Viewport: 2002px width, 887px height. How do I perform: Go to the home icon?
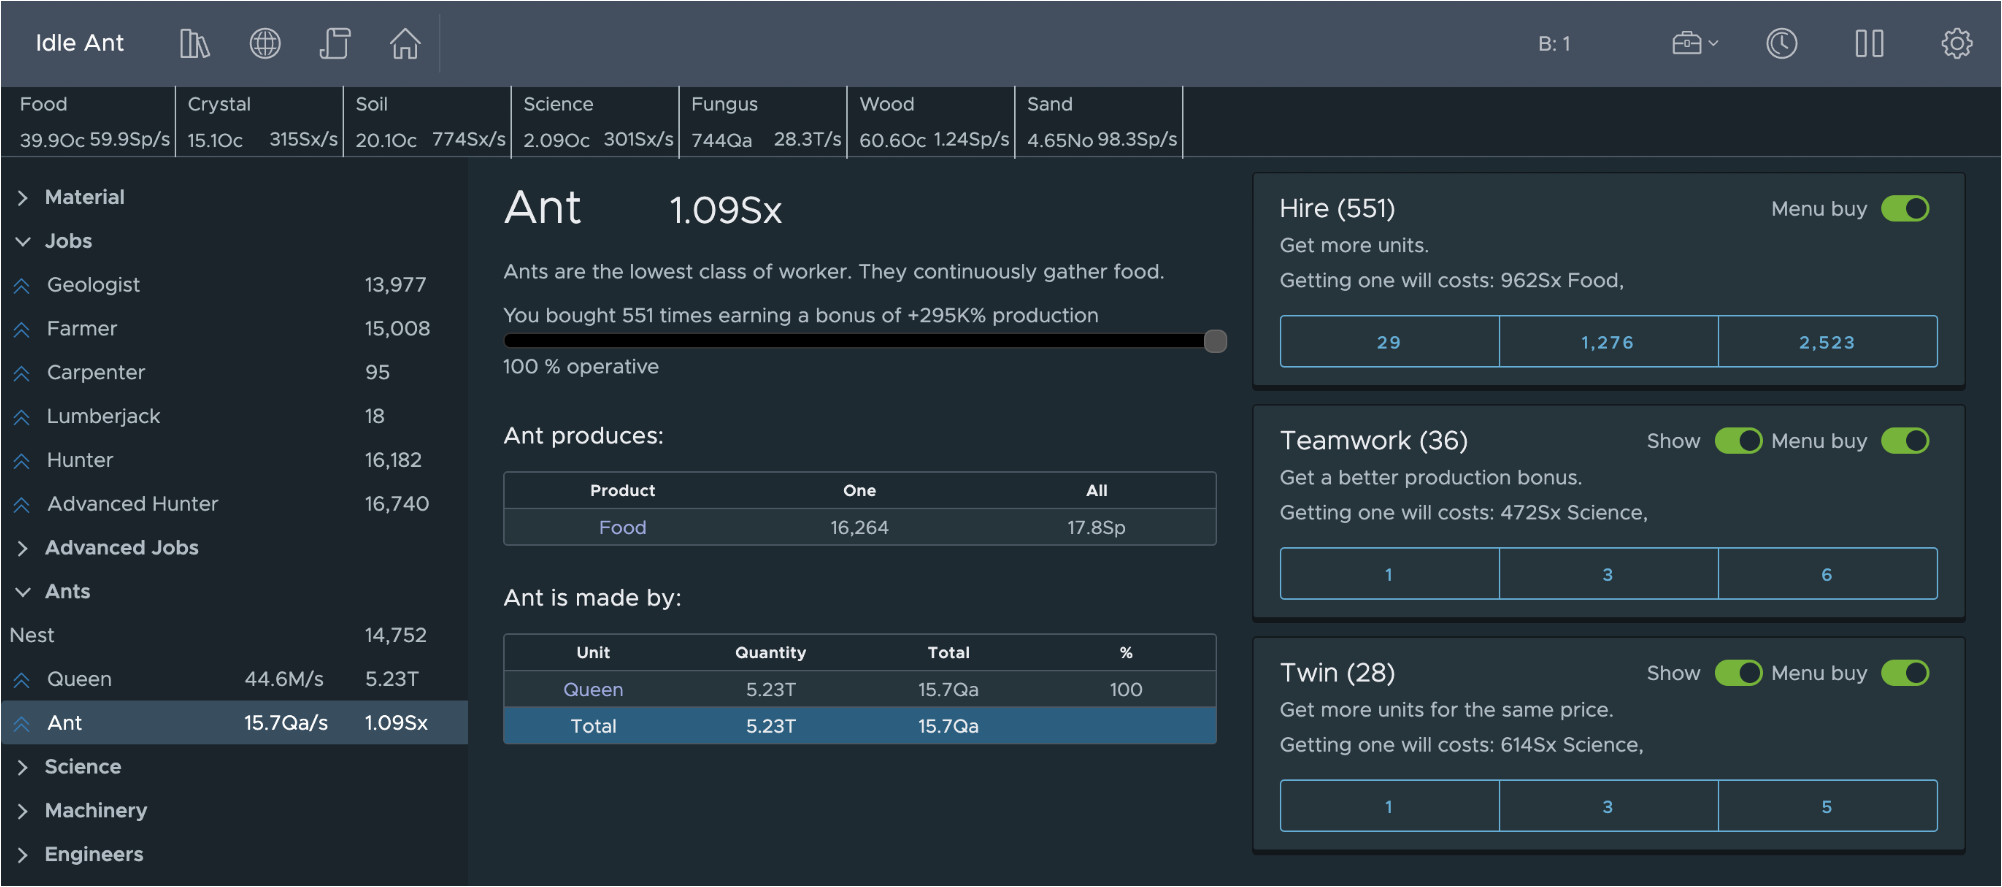click(x=405, y=43)
